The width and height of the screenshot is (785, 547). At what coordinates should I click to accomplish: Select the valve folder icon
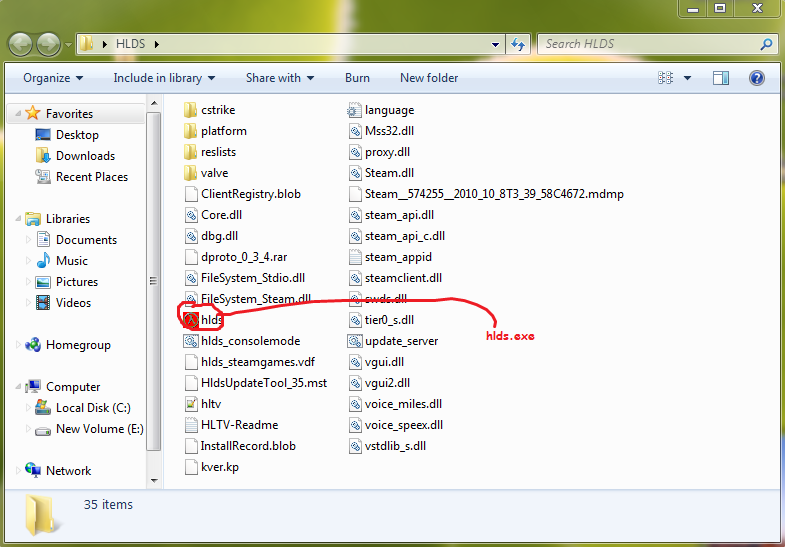click(190, 173)
